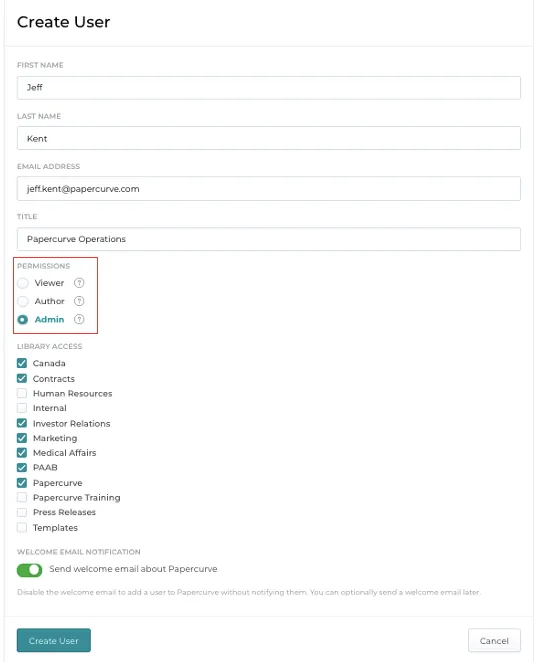Select the Author permission radio button
The width and height of the screenshot is (534, 662).
point(23,301)
